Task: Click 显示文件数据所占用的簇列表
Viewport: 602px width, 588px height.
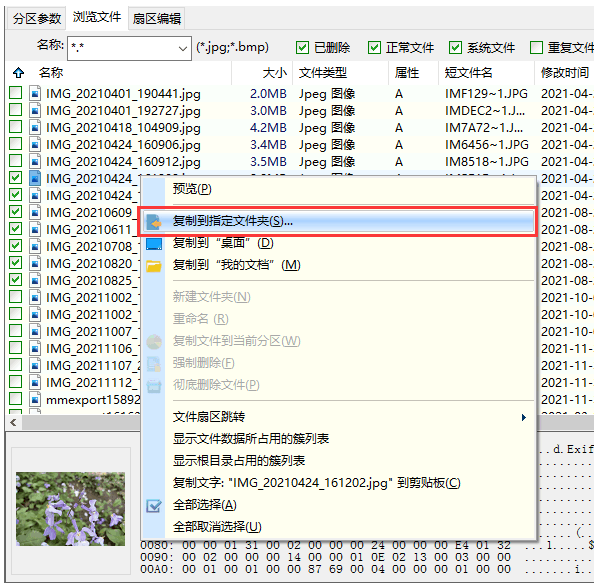Action: coord(251,439)
